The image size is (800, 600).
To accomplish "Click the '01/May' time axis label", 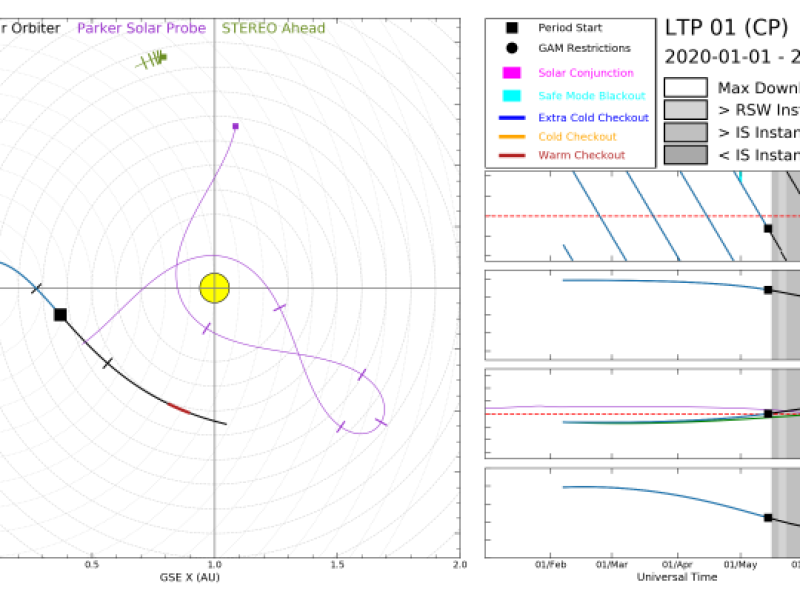I will pyautogui.click(x=740, y=564).
